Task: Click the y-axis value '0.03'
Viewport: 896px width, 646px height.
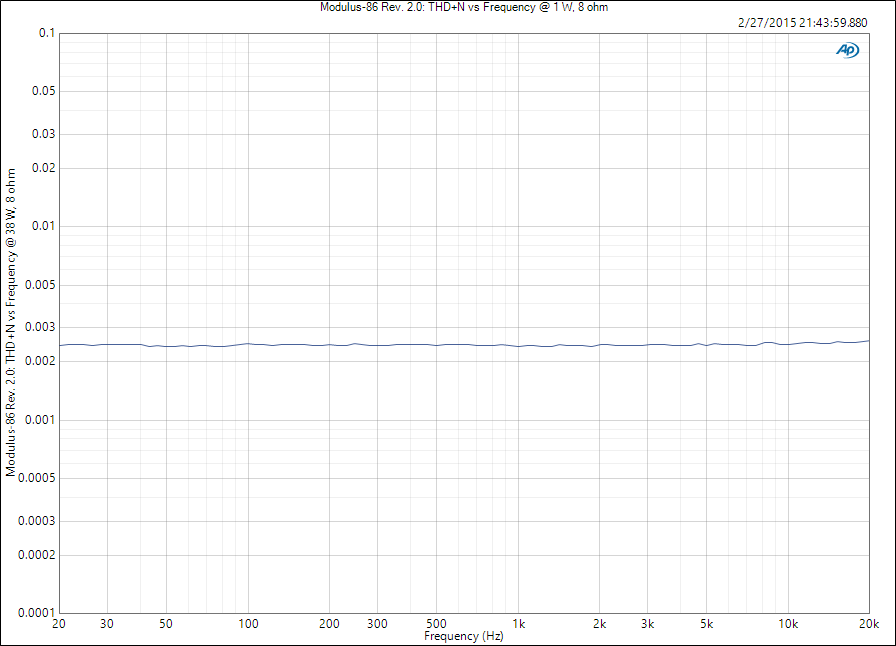Action: [43, 134]
